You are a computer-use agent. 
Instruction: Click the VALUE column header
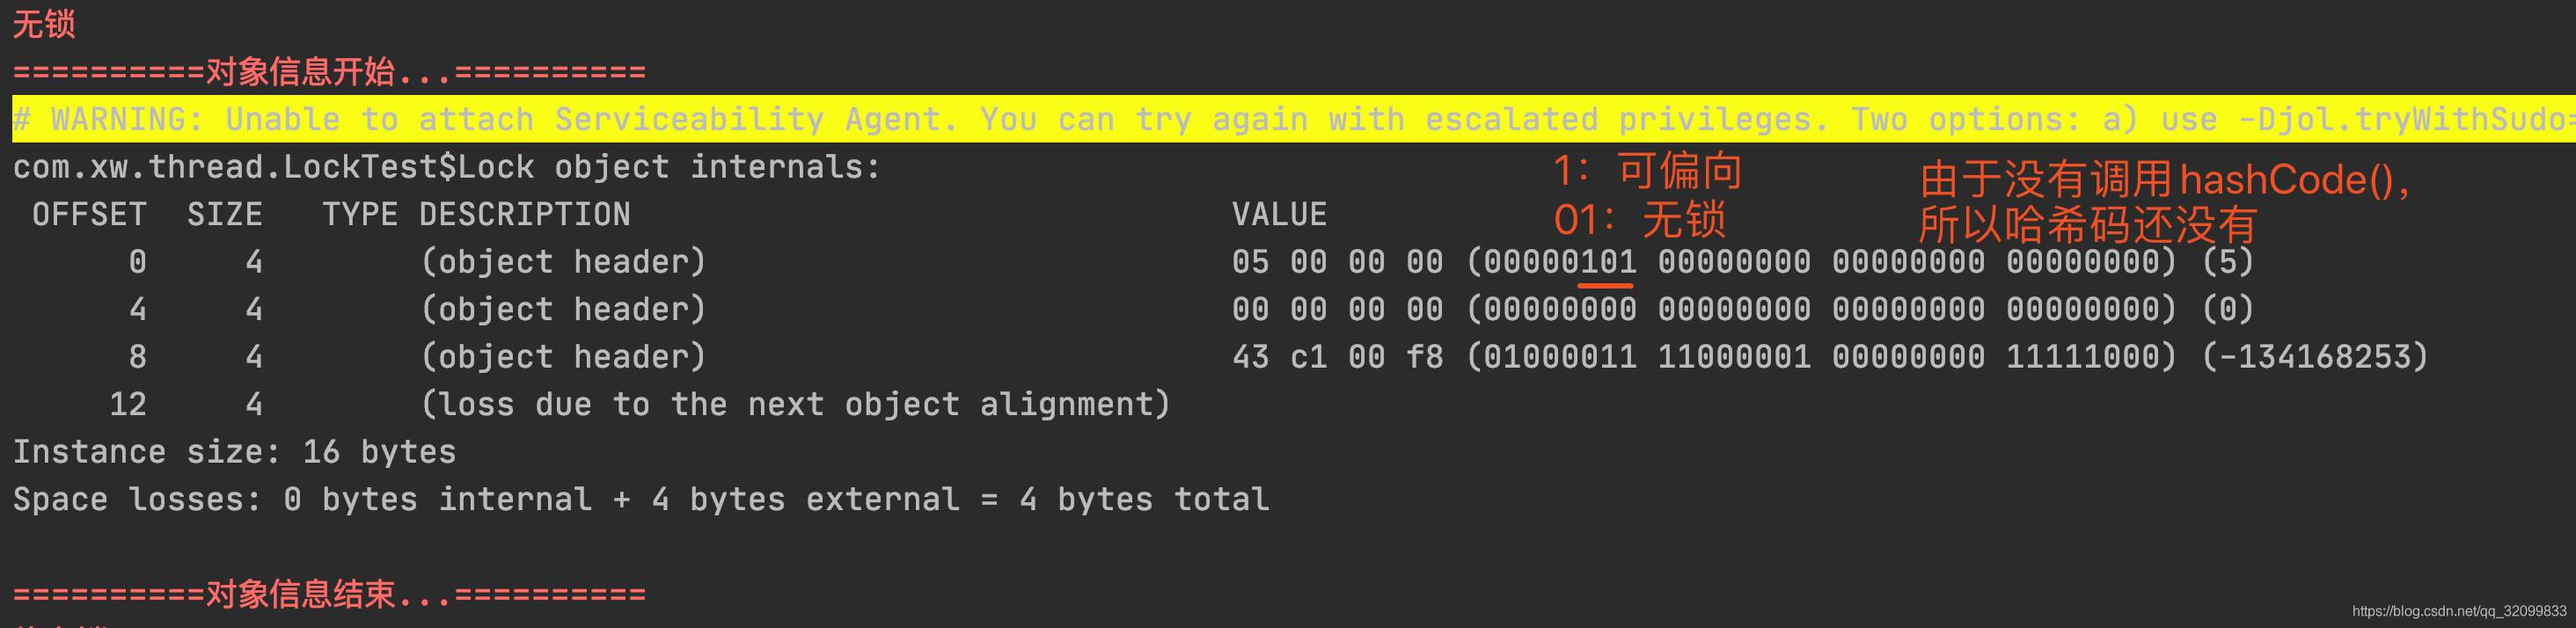click(x=1279, y=214)
